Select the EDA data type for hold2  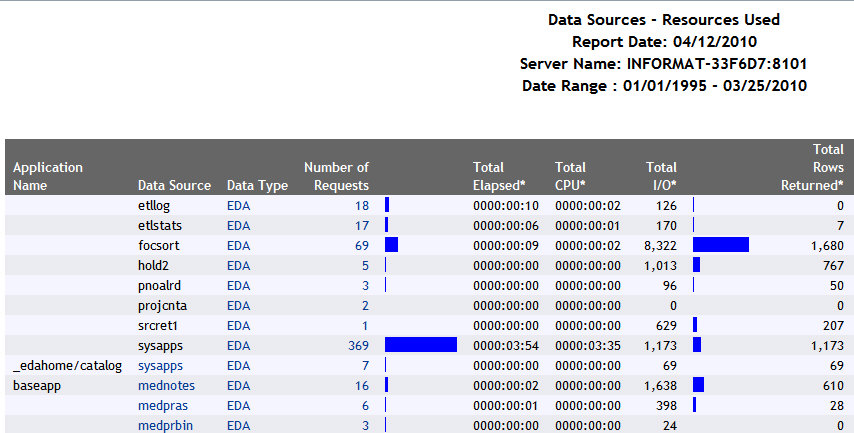point(239,265)
